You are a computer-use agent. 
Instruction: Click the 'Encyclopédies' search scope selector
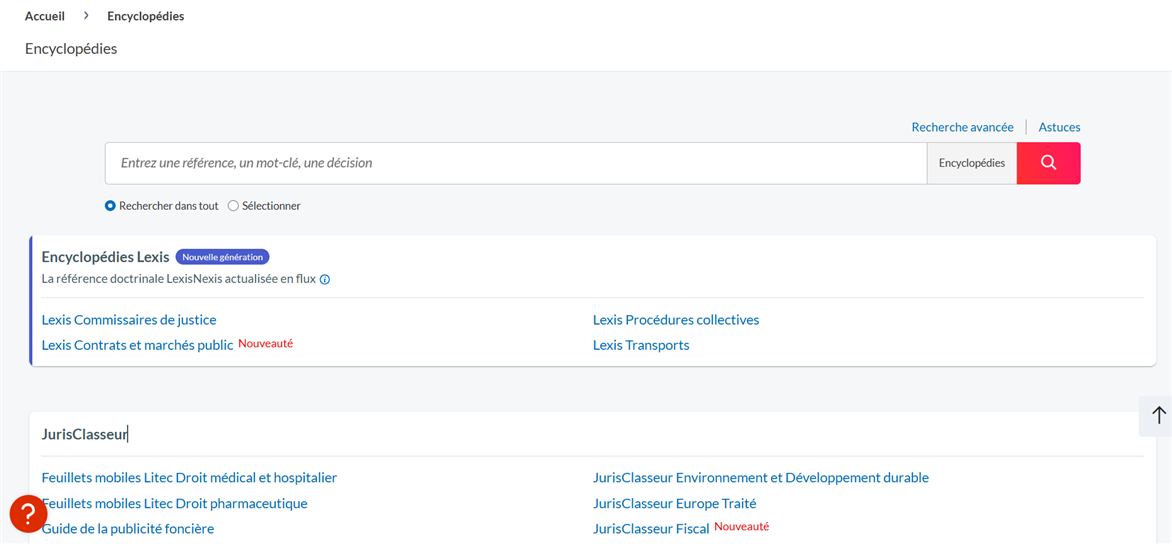pyautogui.click(x=971, y=163)
